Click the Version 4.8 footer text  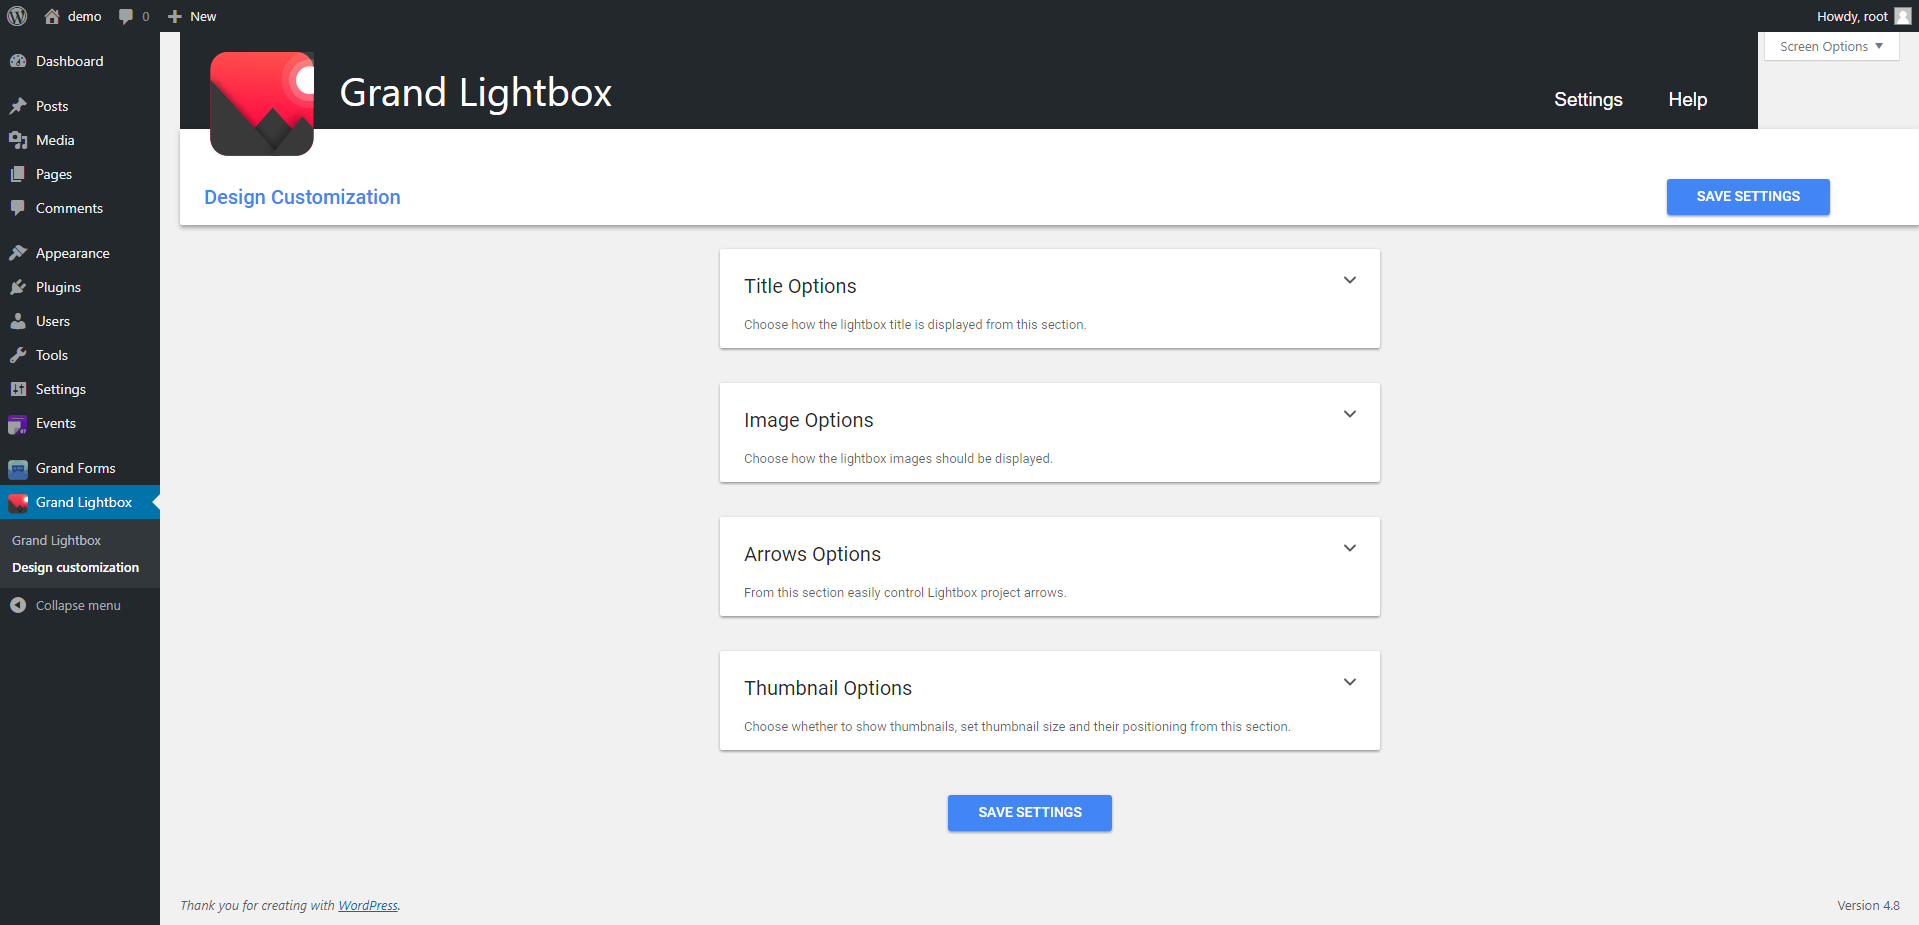tap(1868, 905)
